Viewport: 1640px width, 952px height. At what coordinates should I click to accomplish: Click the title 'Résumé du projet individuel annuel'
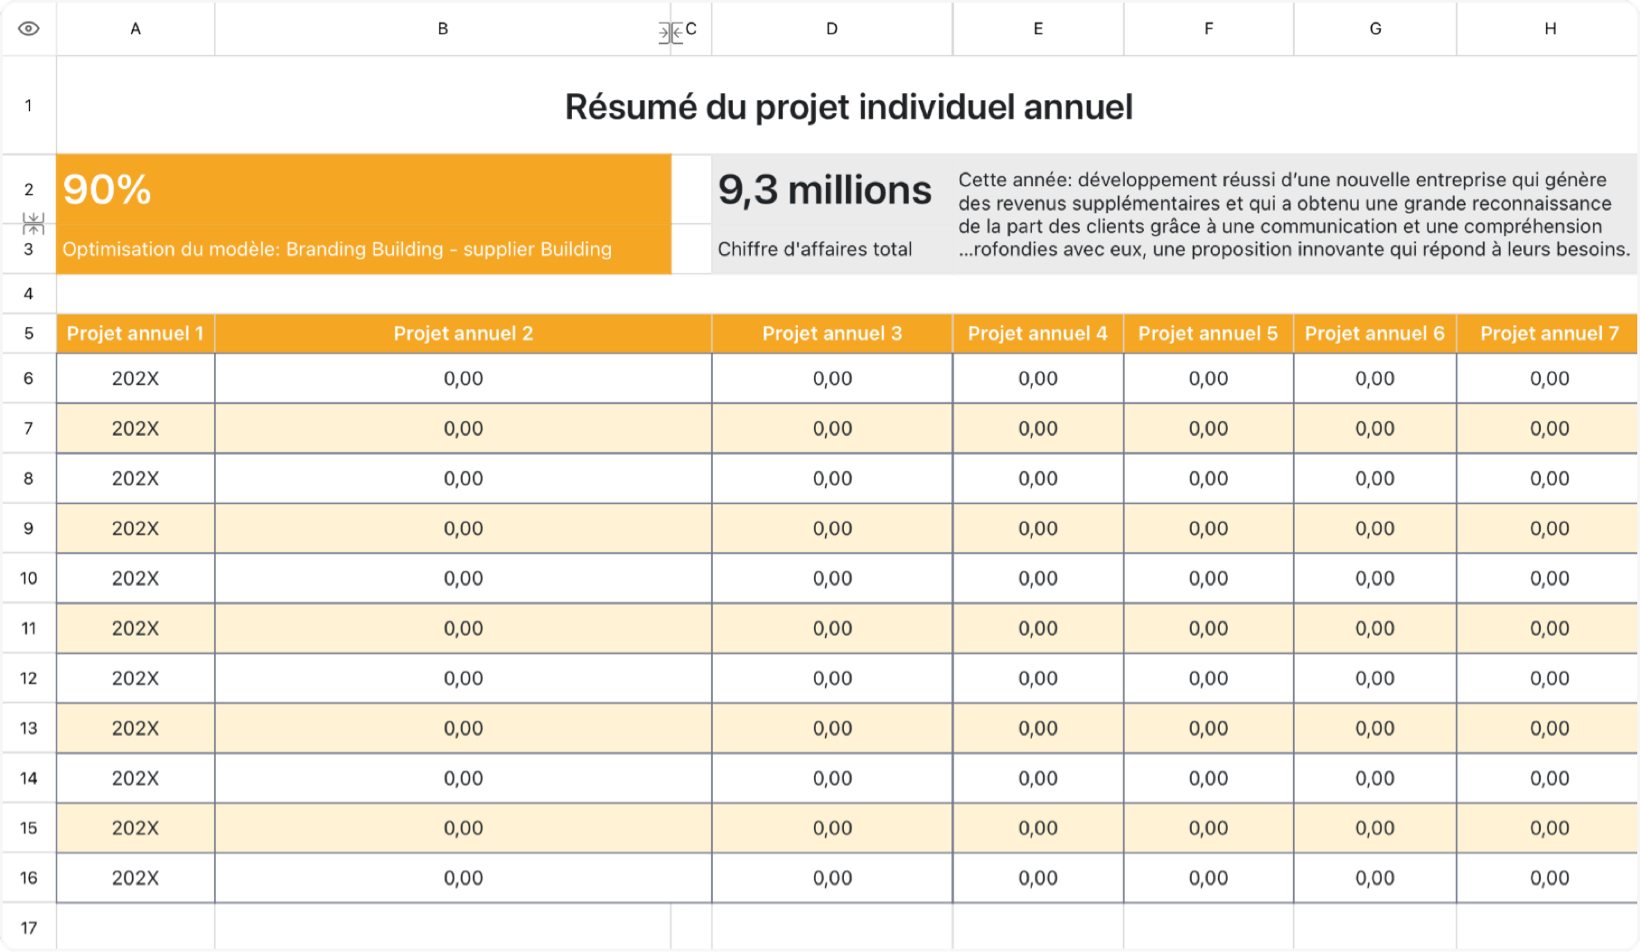pos(848,106)
